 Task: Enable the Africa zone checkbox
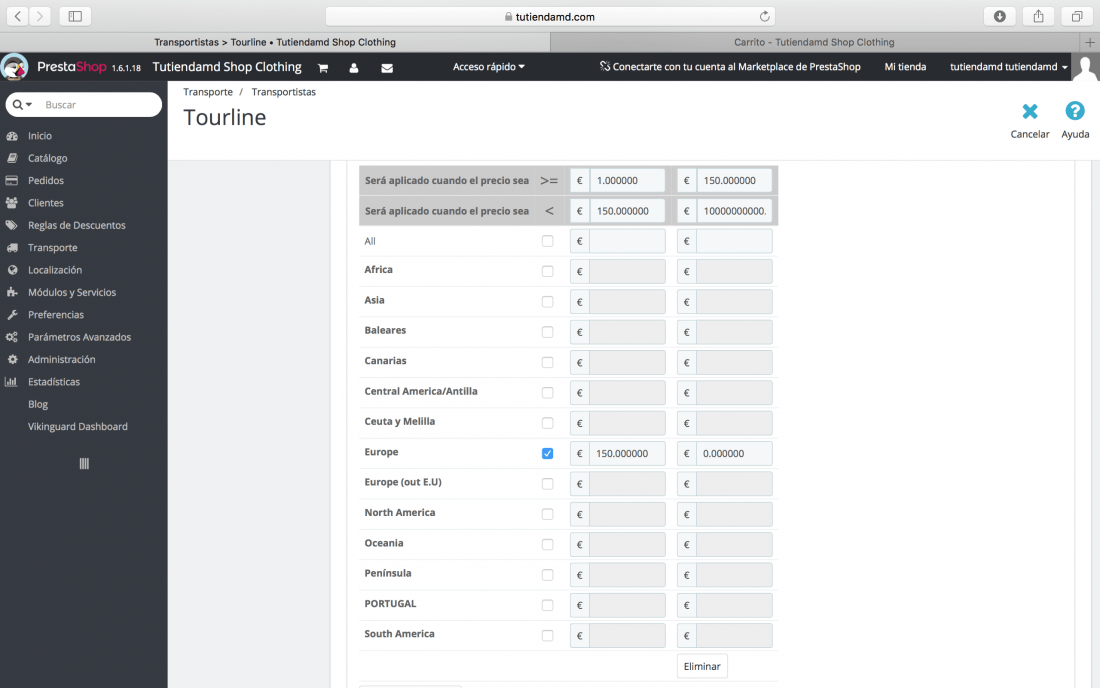(547, 271)
